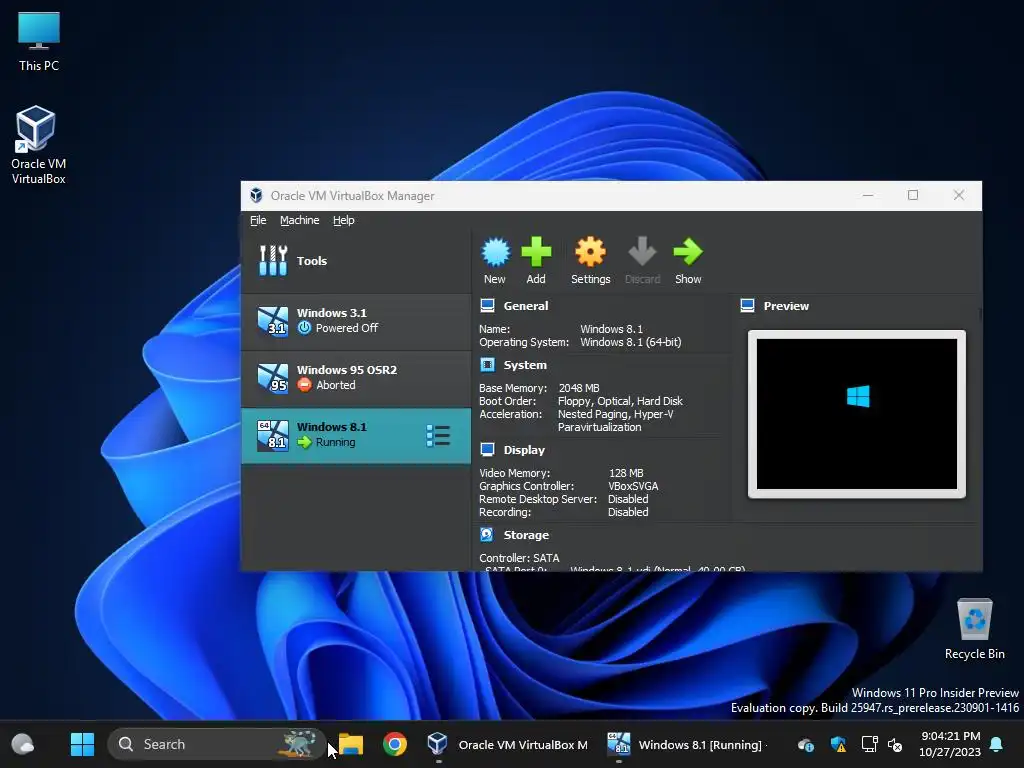Click the System section chip icon
This screenshot has height=768, width=1024.
point(487,364)
